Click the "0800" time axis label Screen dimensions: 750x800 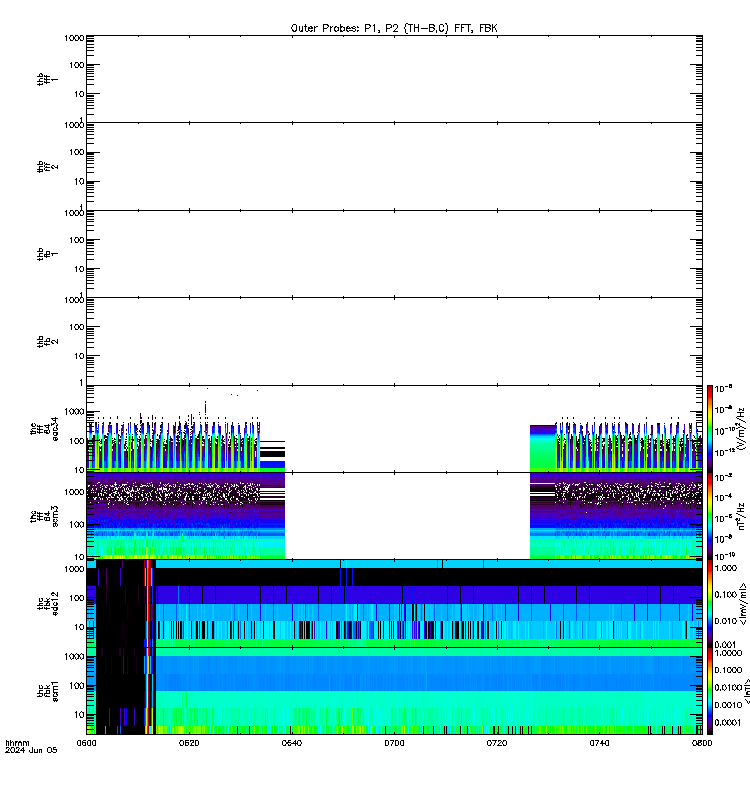(x=702, y=743)
